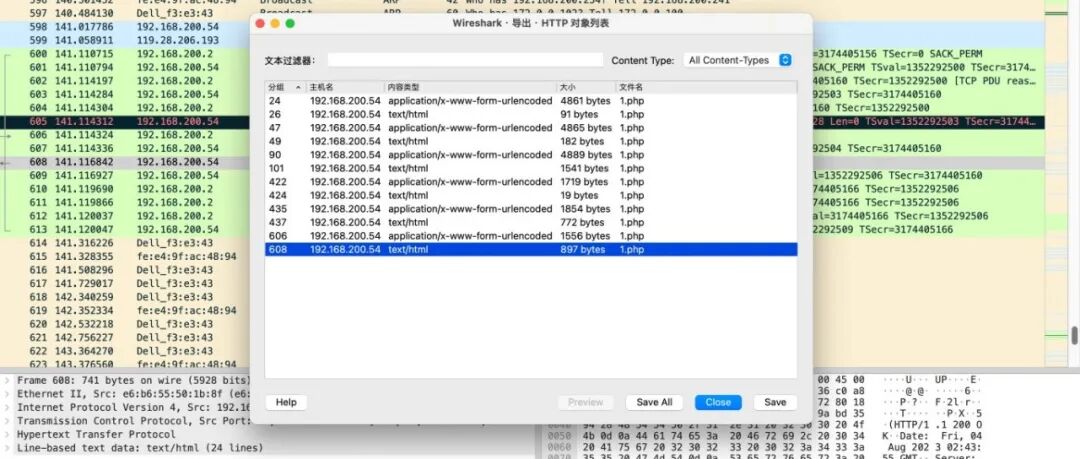
Task: Select object row for packet 26
Action: coord(531,114)
